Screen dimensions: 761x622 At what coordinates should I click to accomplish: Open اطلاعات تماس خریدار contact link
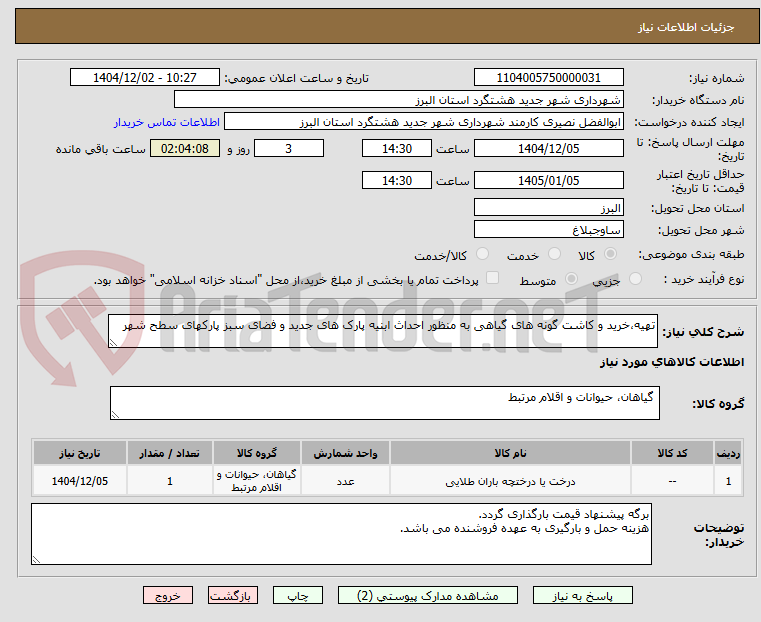pyautogui.click(x=167, y=122)
